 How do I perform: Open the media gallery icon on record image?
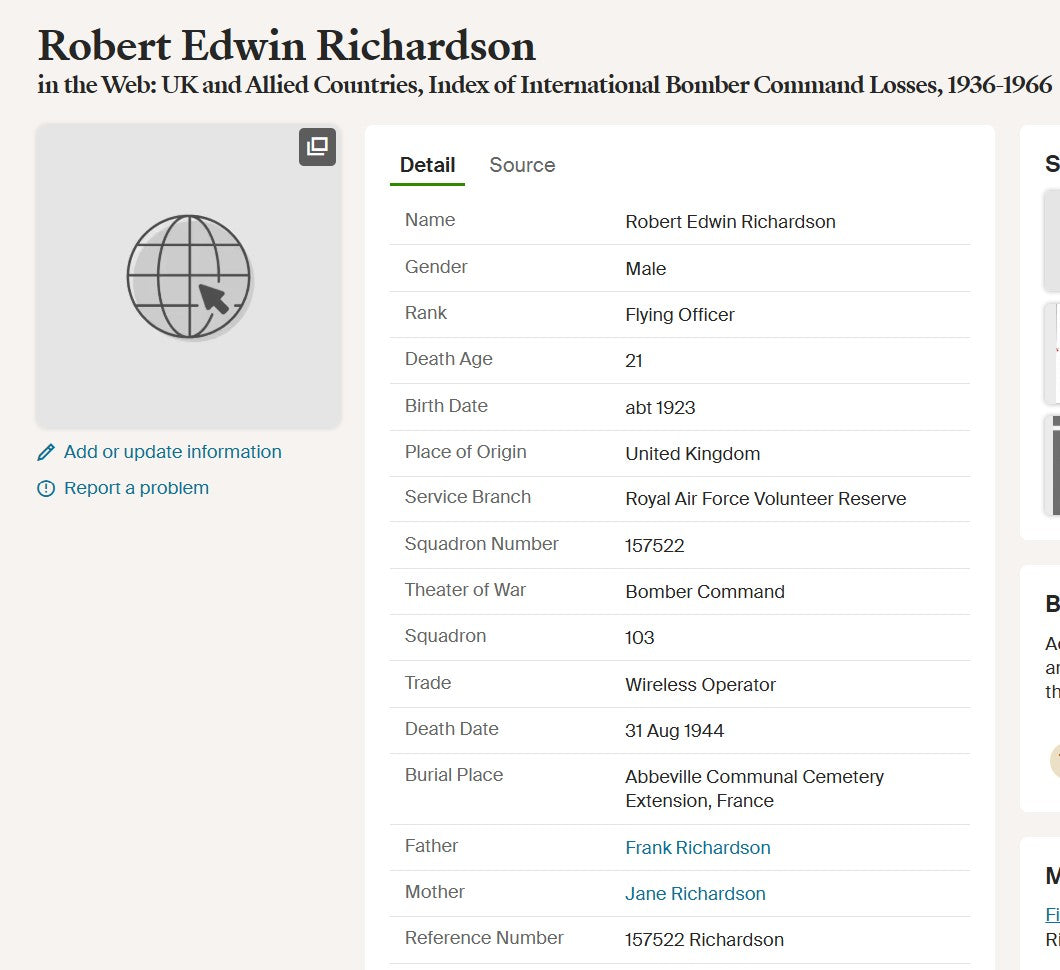(317, 147)
